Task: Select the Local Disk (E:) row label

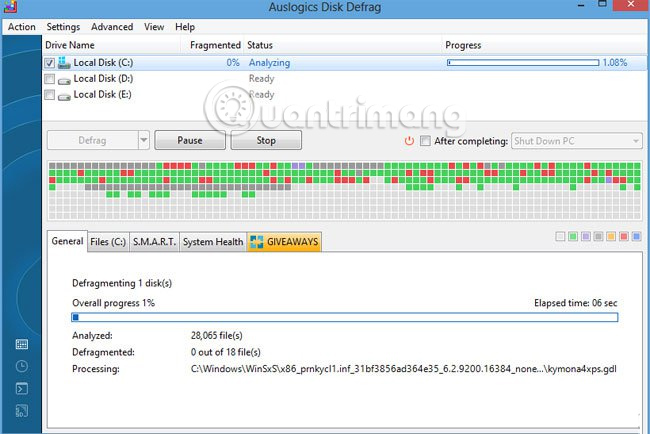Action: point(102,94)
